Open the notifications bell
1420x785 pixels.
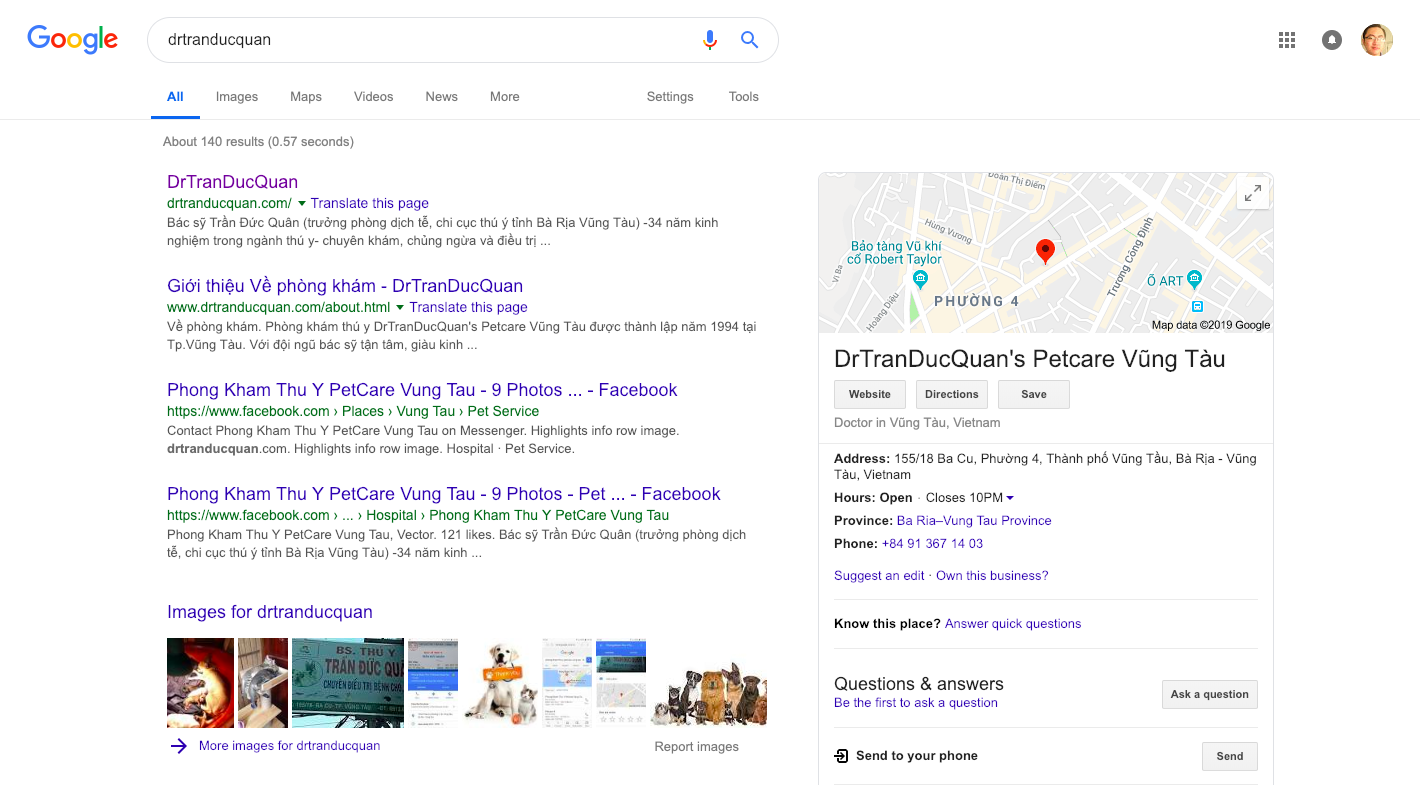pyautogui.click(x=1332, y=40)
